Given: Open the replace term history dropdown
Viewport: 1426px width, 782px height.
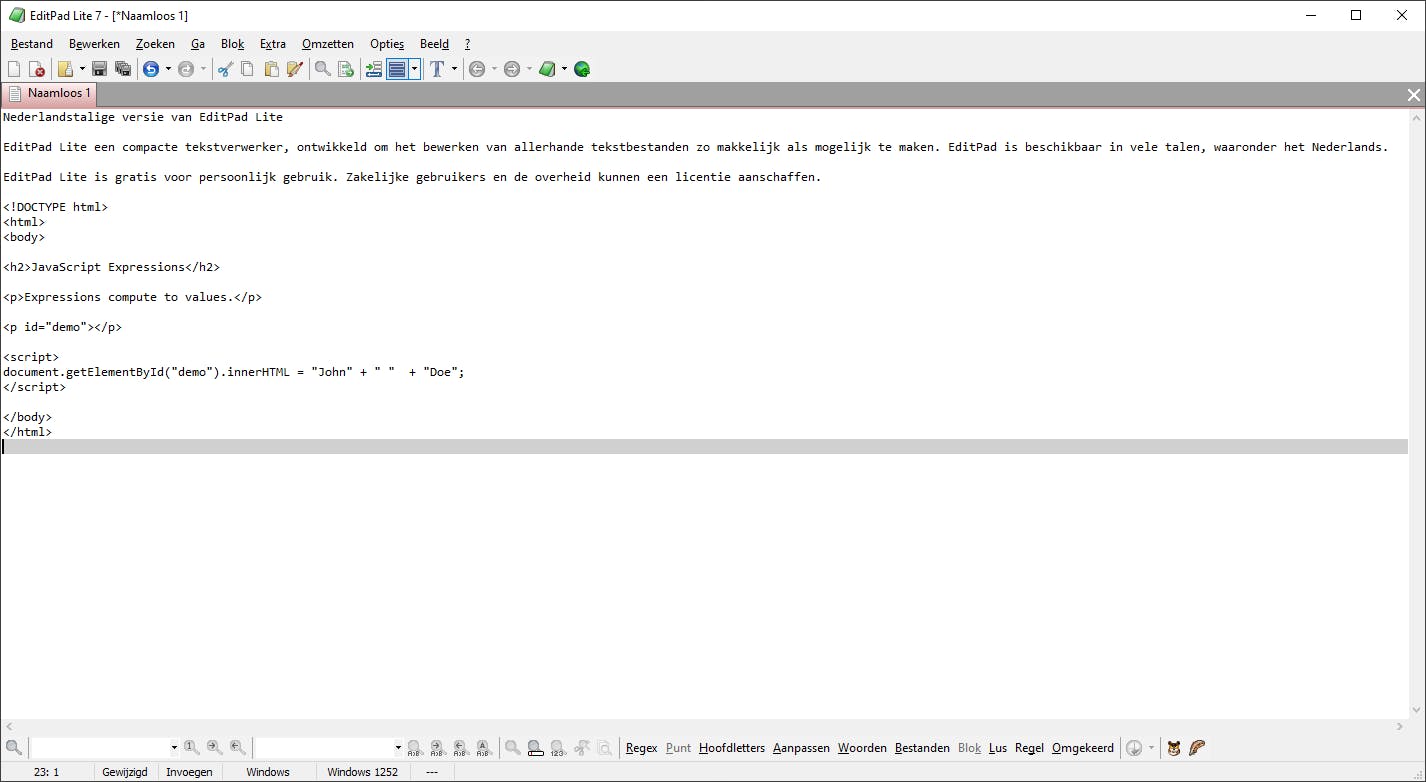Looking at the screenshot, I should tap(398, 747).
